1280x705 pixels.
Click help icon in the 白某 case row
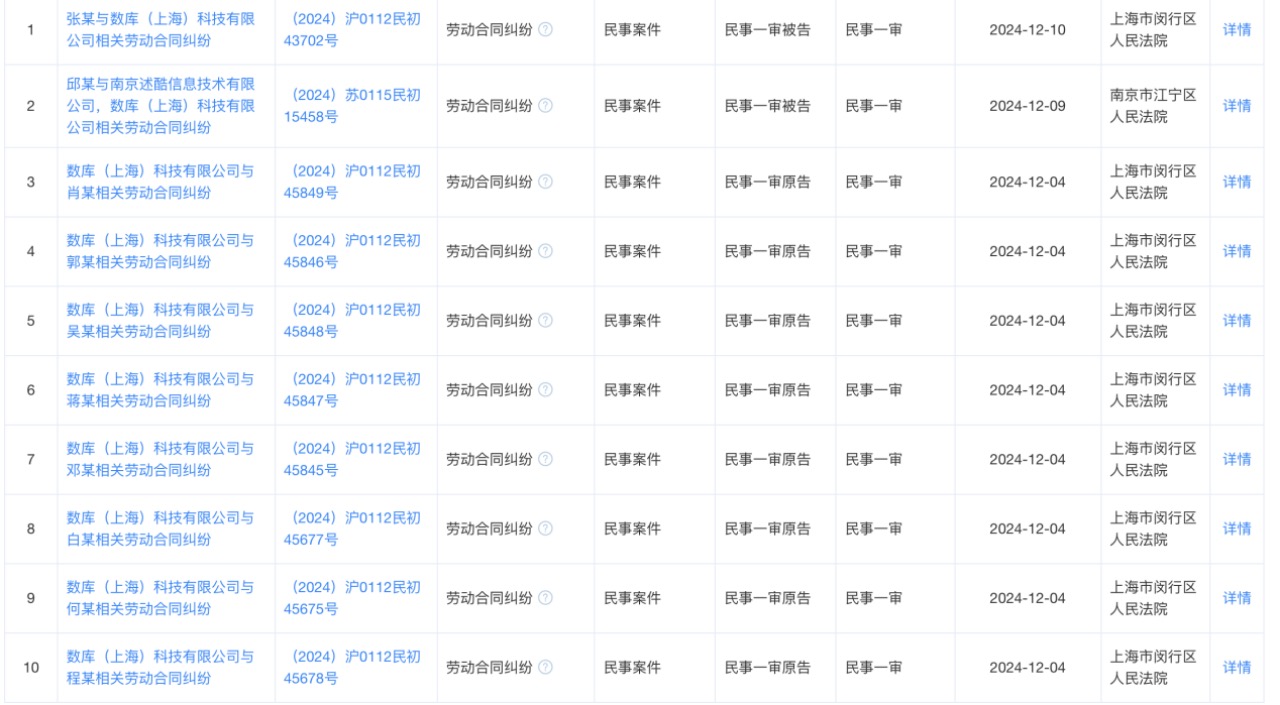[545, 529]
